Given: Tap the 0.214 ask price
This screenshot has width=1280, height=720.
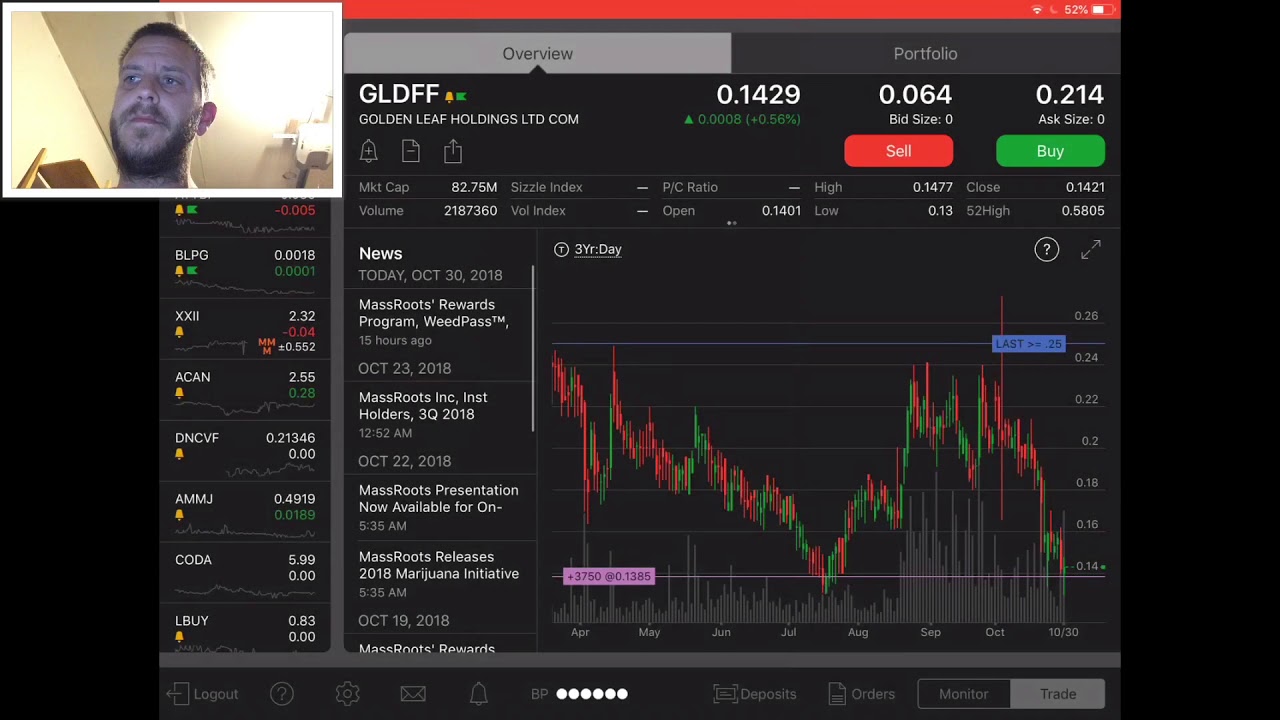Looking at the screenshot, I should pos(1069,95).
